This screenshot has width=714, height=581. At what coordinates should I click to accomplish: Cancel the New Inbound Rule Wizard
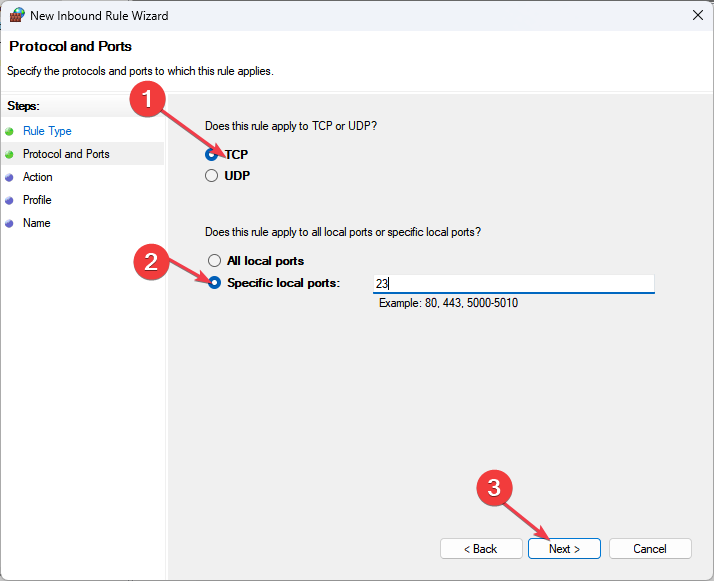coord(650,549)
